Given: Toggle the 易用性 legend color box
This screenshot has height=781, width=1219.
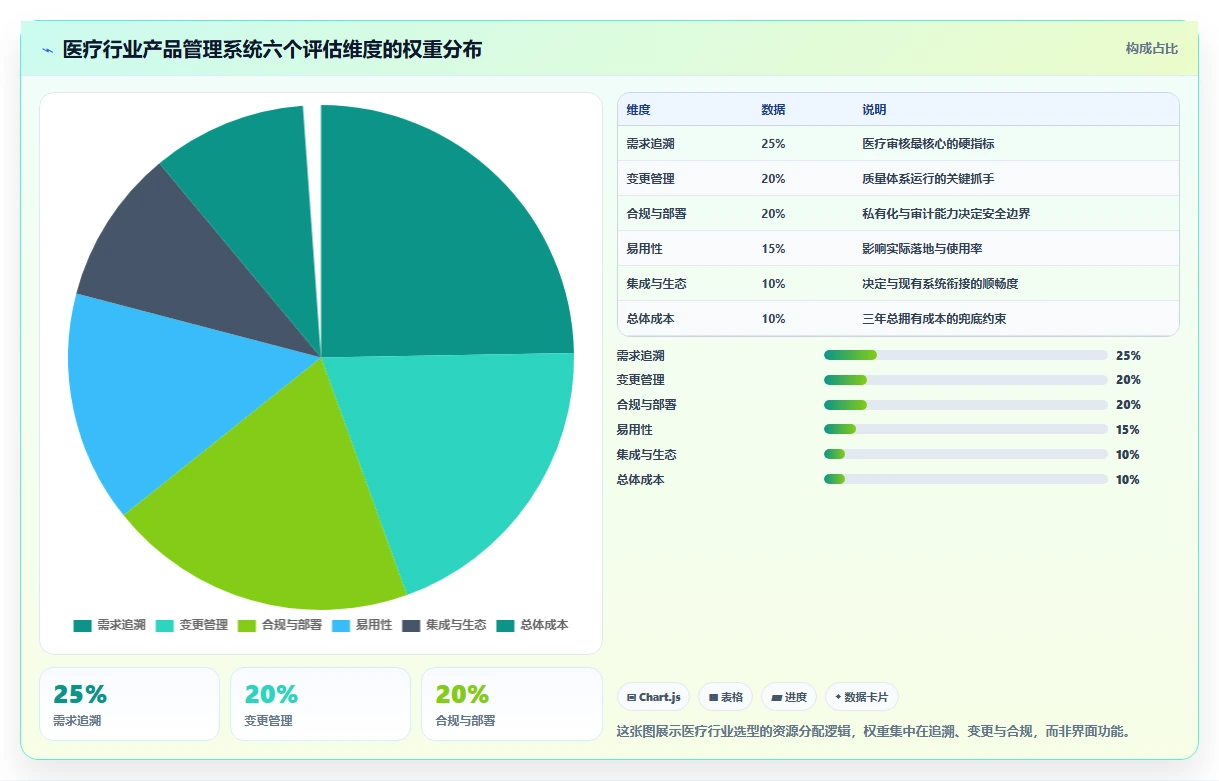Looking at the screenshot, I should pyautogui.click(x=341, y=625).
